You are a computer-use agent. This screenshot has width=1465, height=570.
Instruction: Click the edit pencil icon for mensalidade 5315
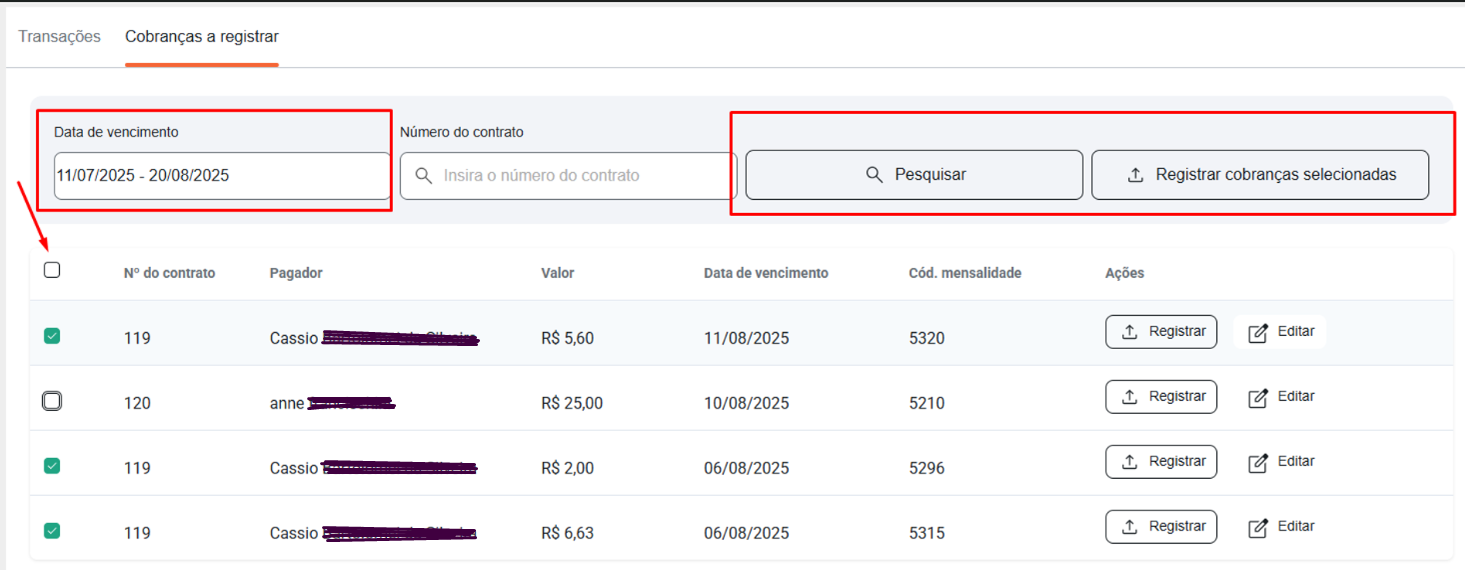[1258, 527]
